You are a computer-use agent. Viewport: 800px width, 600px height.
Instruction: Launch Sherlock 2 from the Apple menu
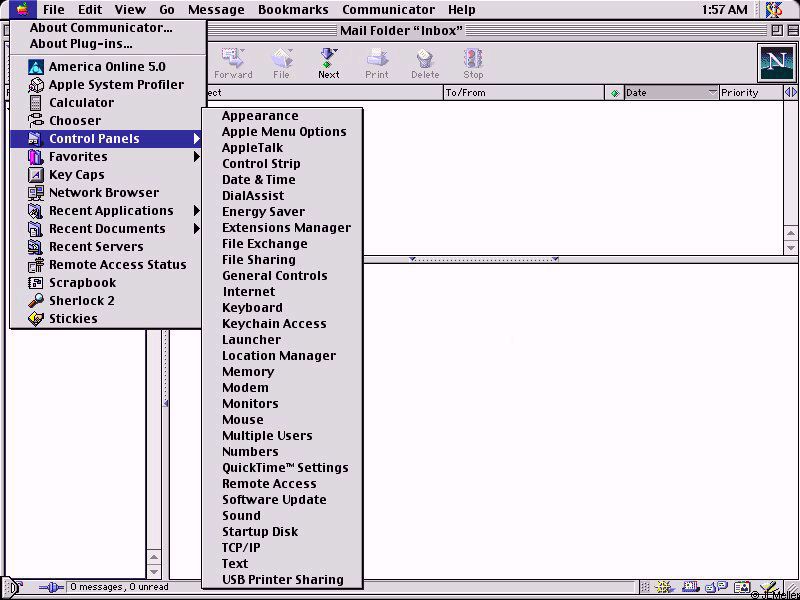click(81, 300)
